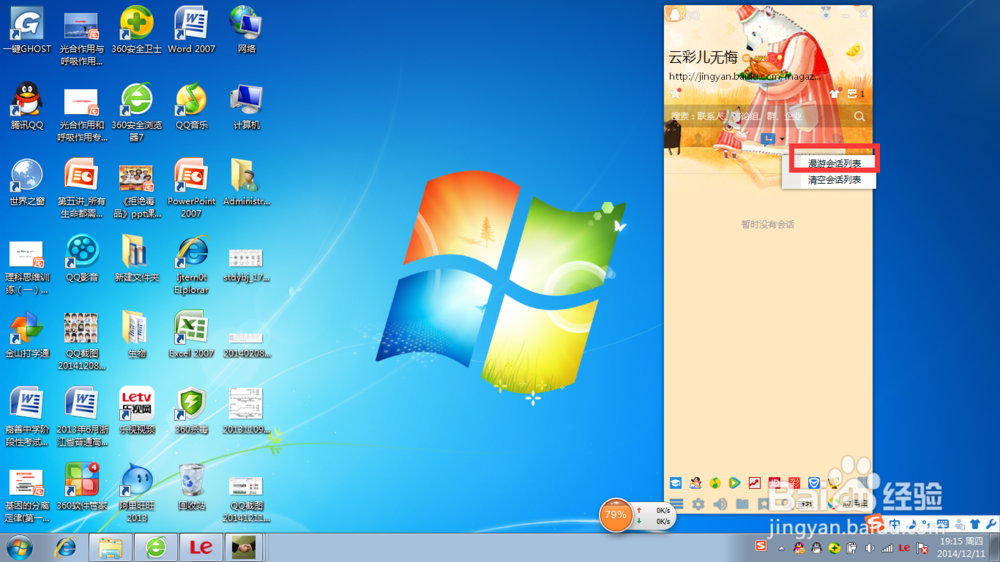Select 阿里旺旺 2013 desktop icon

tap(136, 492)
